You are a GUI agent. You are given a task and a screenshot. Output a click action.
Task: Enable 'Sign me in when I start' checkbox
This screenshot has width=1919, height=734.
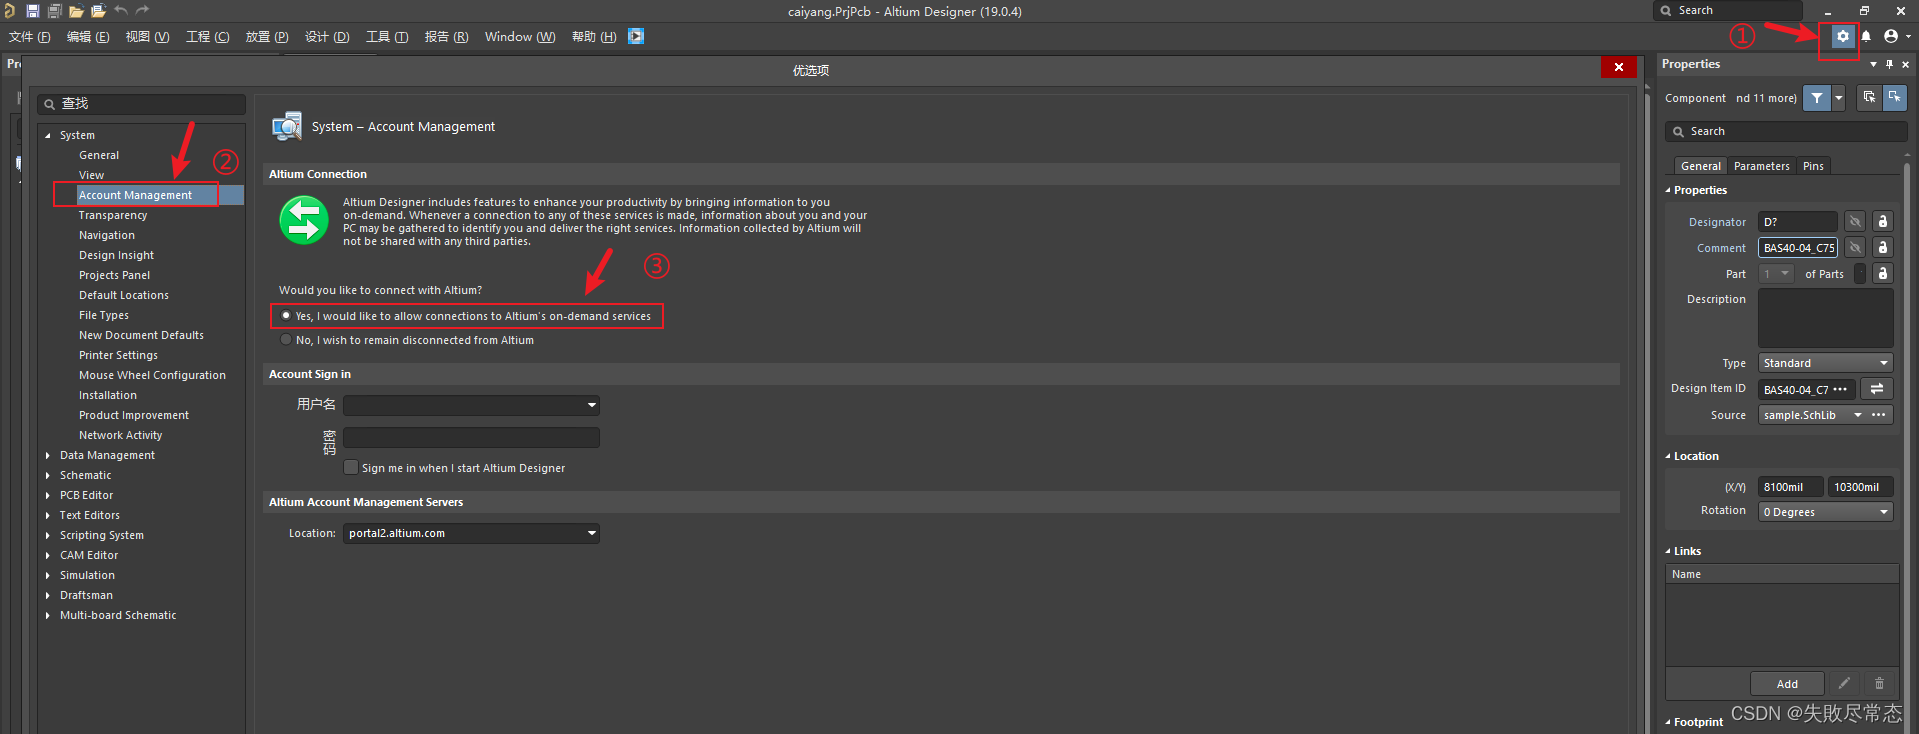(351, 467)
